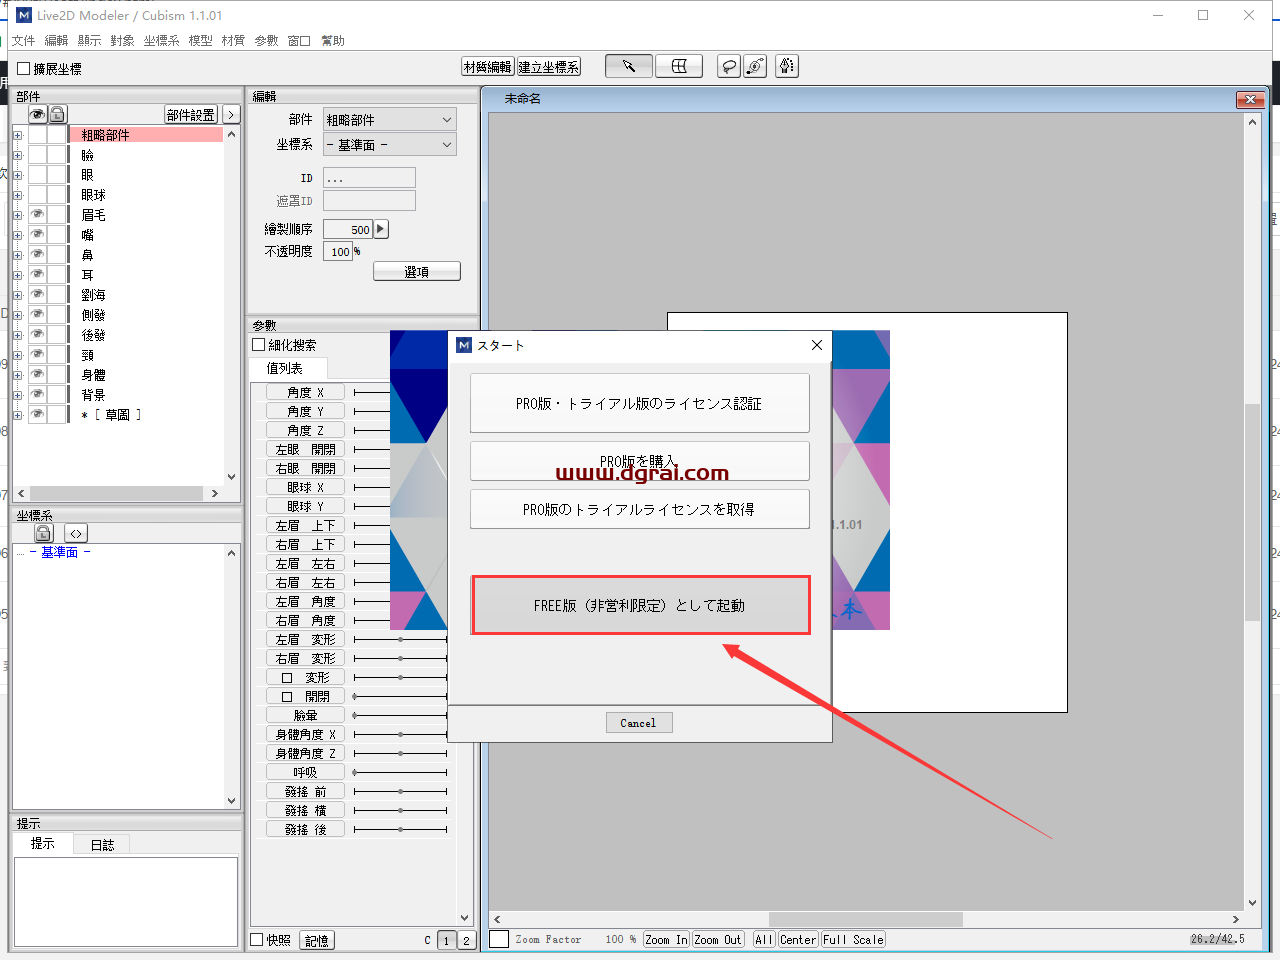The height and width of the screenshot is (960, 1280).
Task: Open the 文件 menu
Action: click(x=23, y=41)
